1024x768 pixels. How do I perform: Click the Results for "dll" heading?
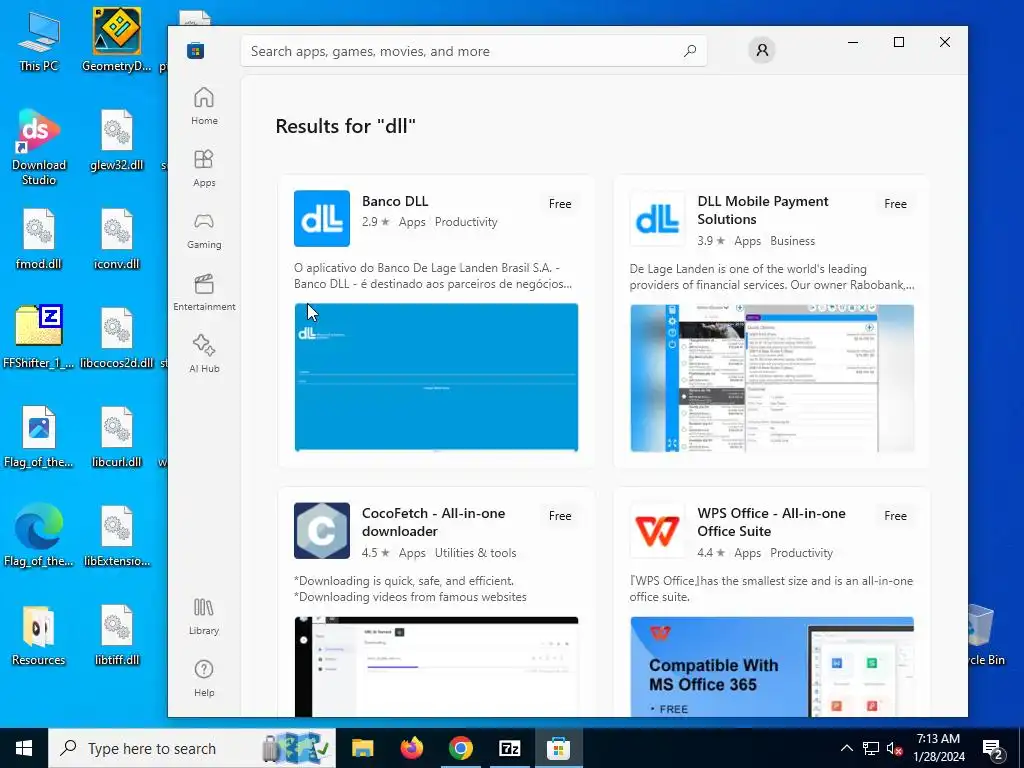click(x=345, y=126)
